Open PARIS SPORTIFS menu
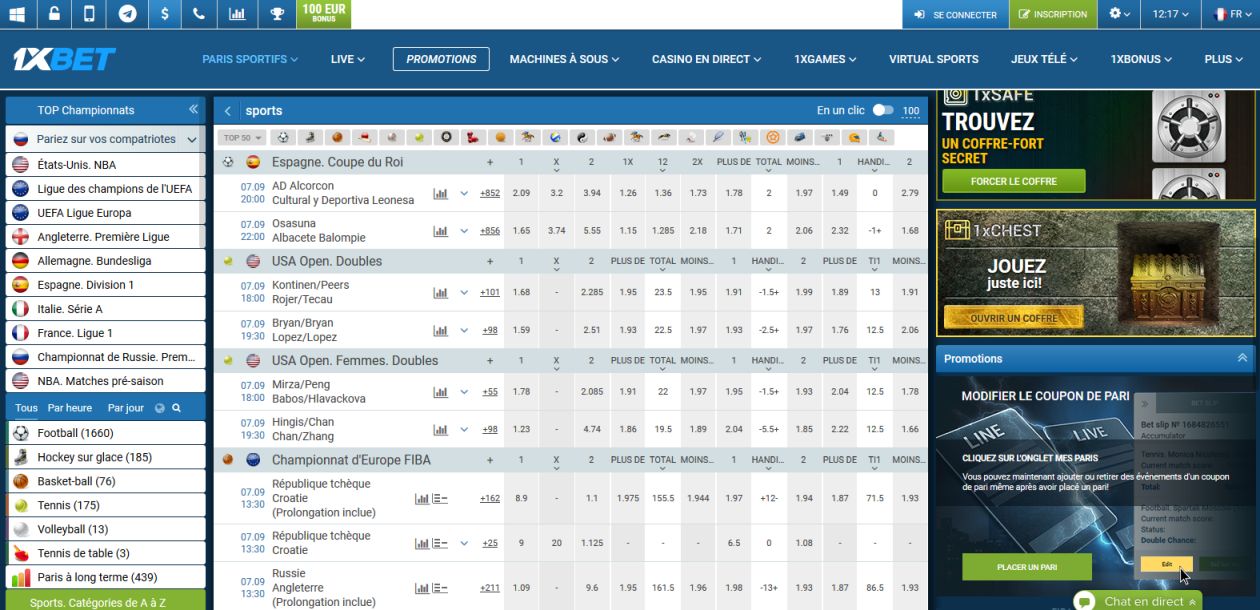This screenshot has height=610, width=1260. [250, 59]
